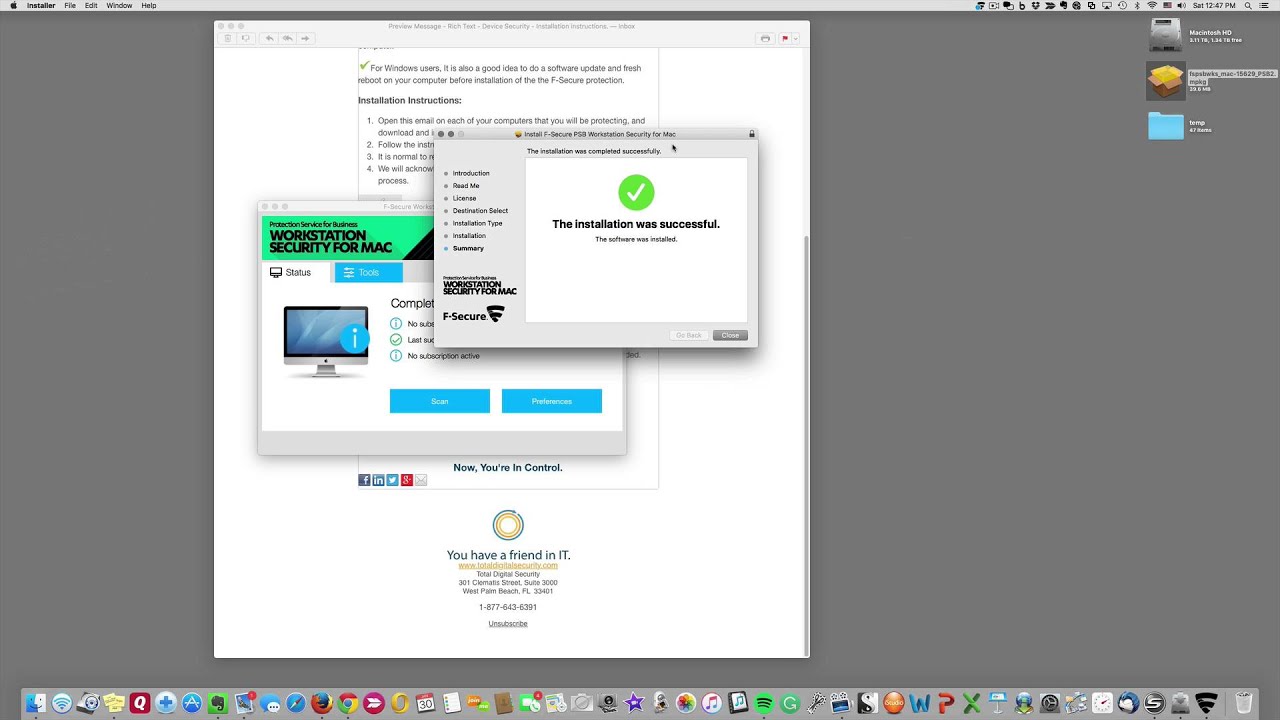Open the F-Secure app icon in the Dock
Image resolution: width=1280 pixels, height=720 pixels.
coord(1207,703)
